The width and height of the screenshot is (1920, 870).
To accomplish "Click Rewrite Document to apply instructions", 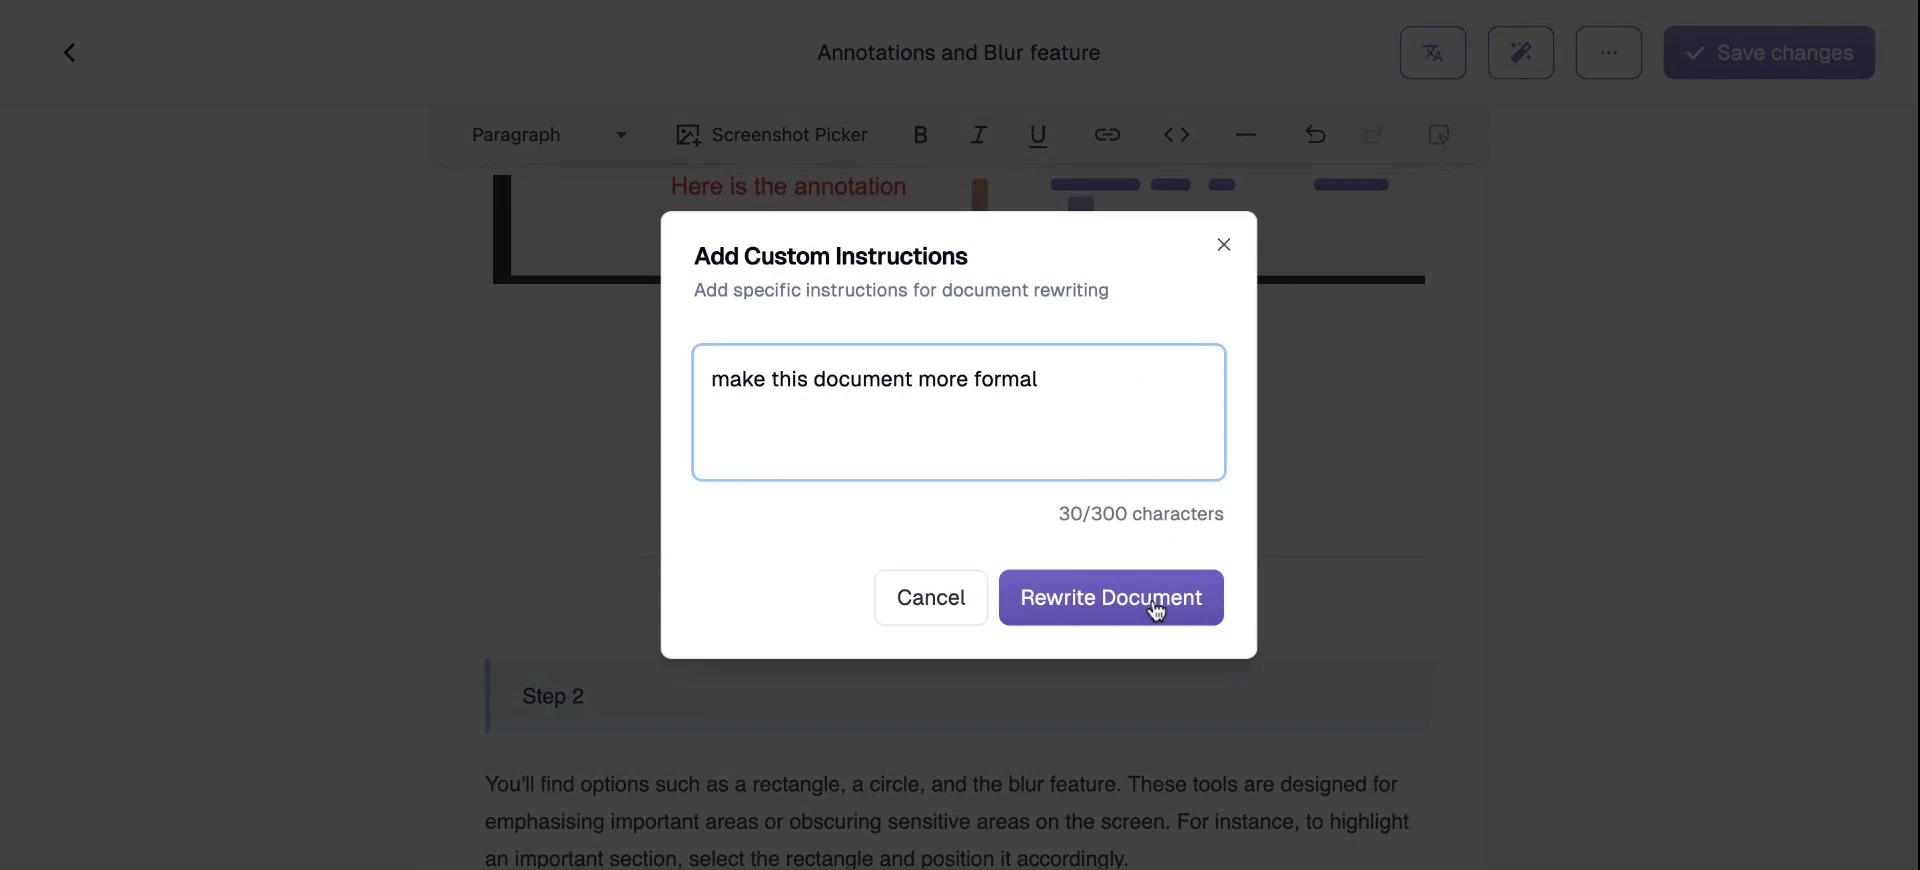I will (x=1111, y=597).
